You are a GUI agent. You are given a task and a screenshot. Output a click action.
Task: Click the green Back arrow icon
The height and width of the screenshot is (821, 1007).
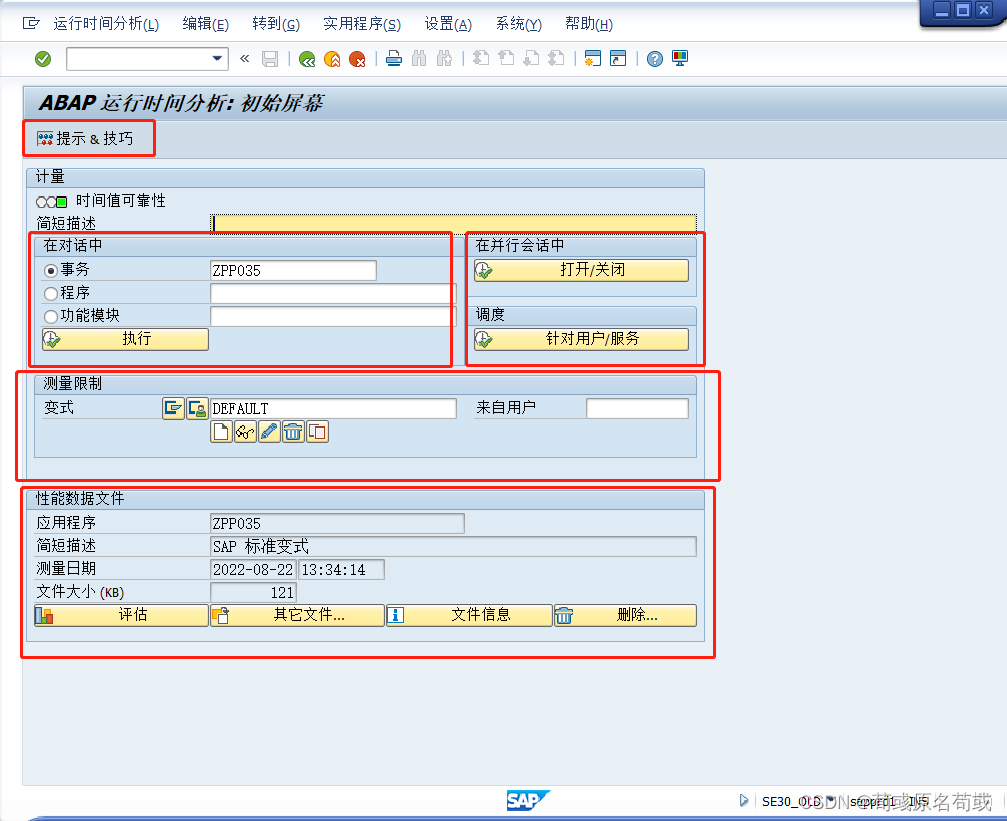click(307, 59)
